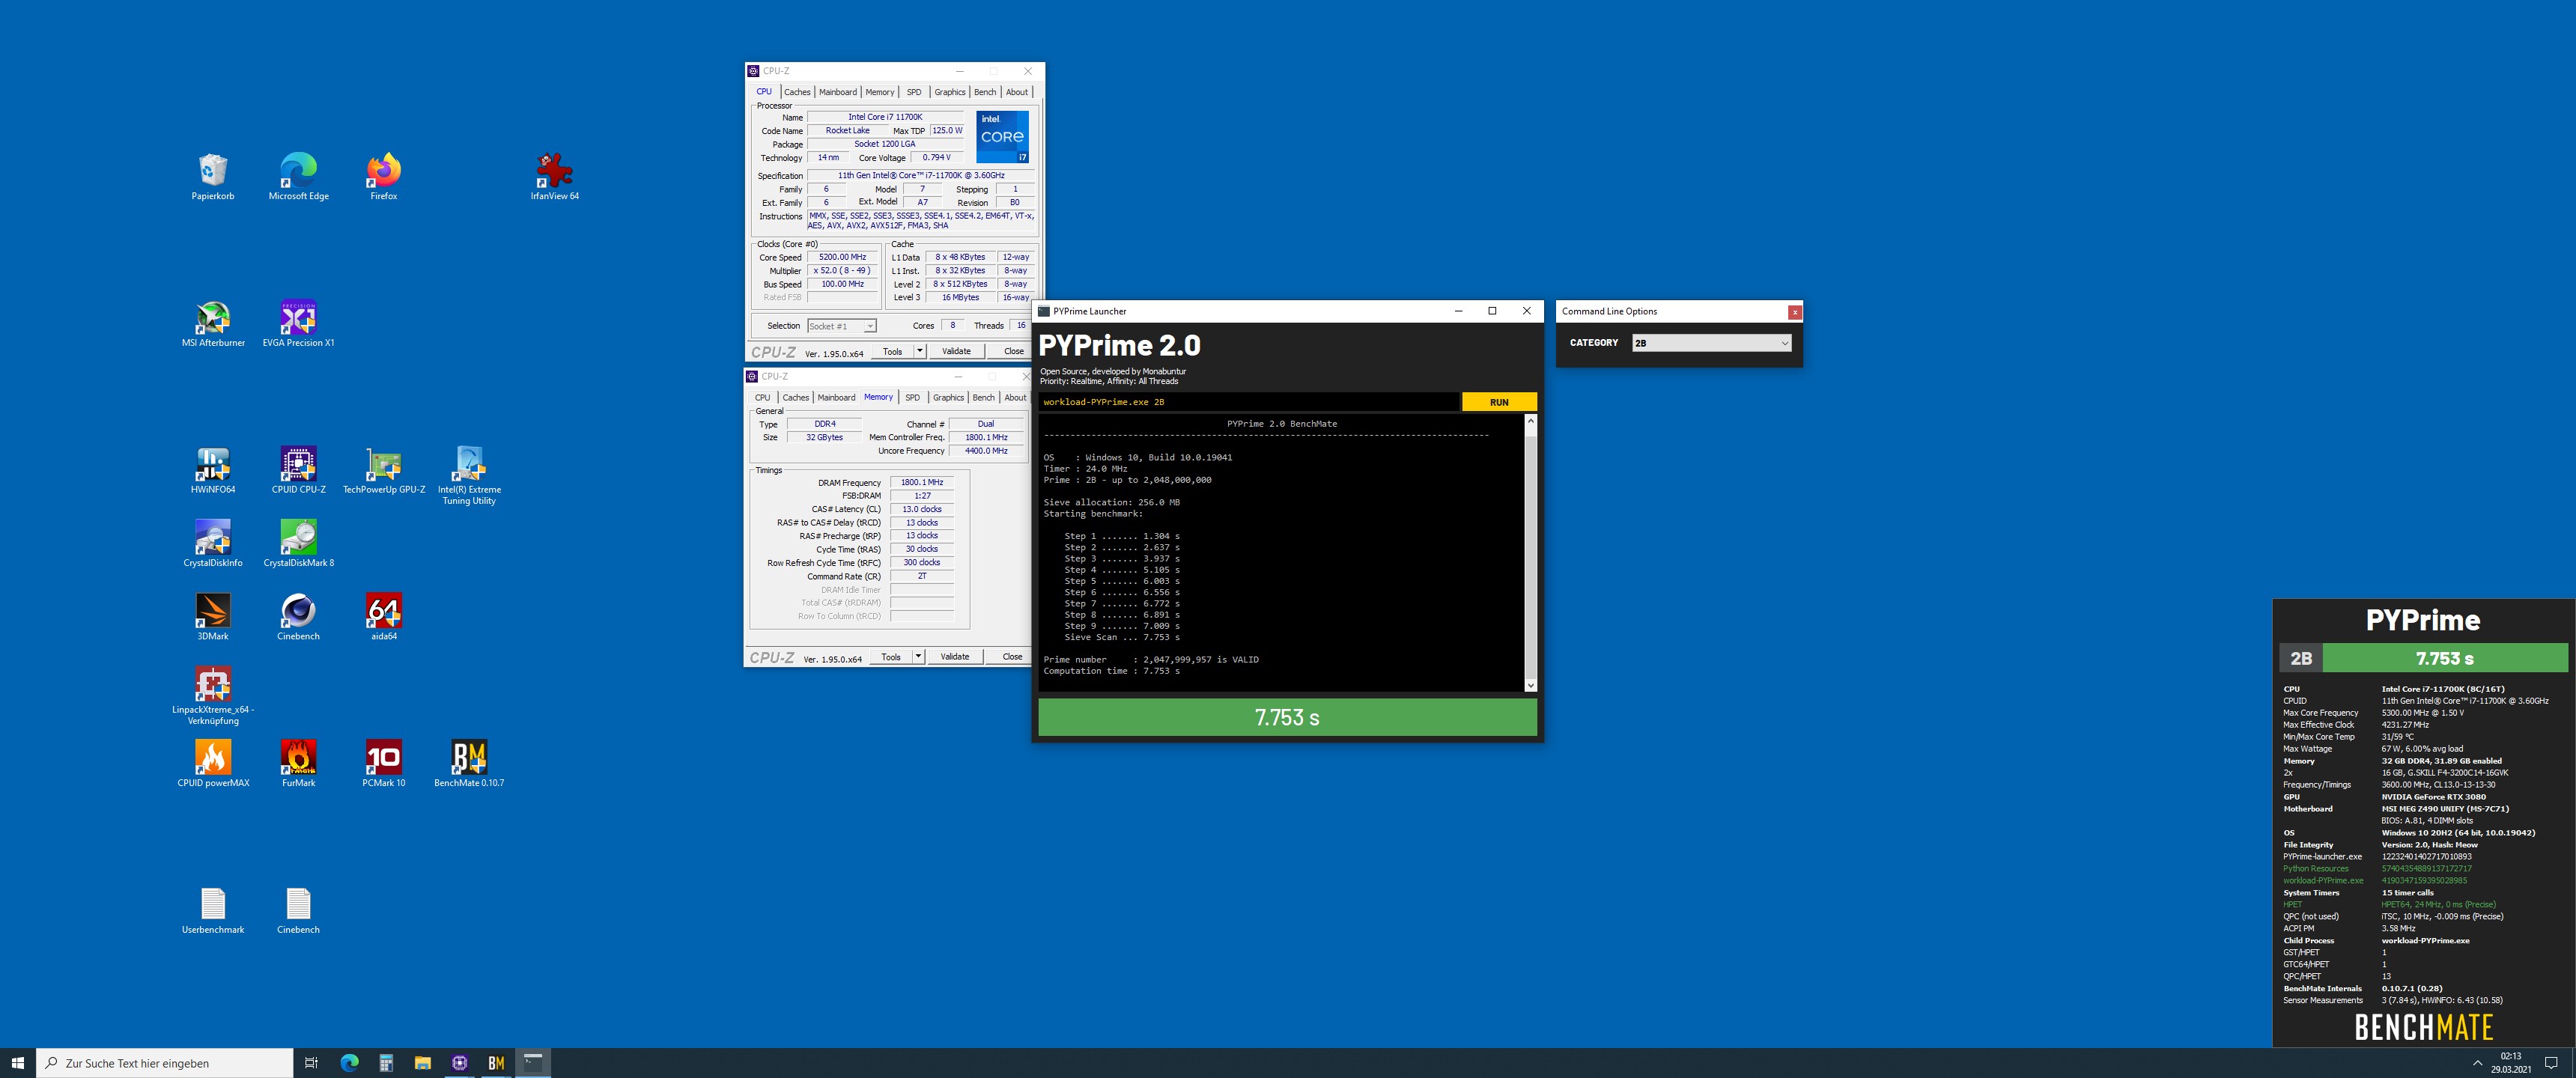Open Task View in the taskbar

[311, 1063]
